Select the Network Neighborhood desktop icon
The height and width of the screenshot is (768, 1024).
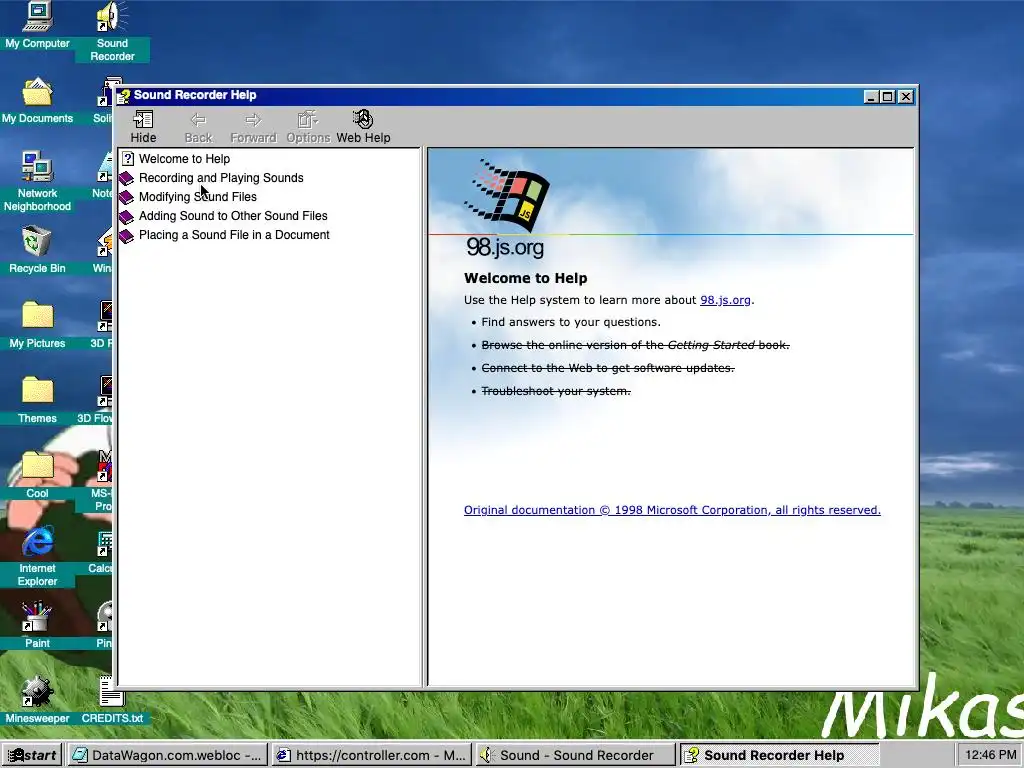37,182
